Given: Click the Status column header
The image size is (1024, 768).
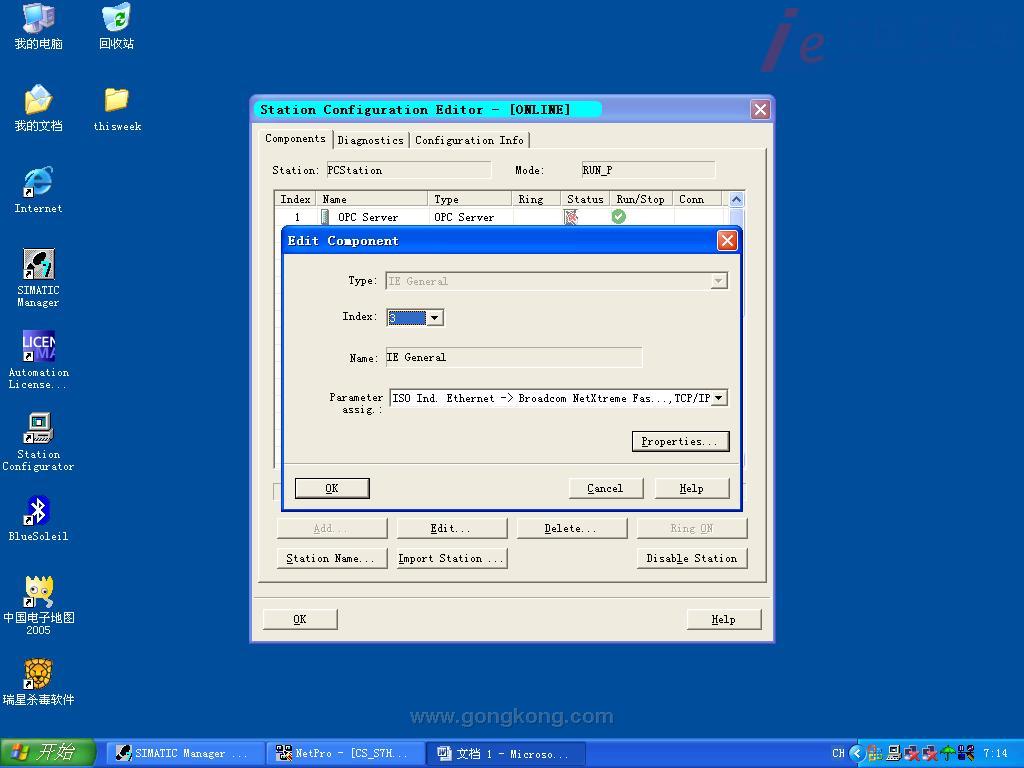Looking at the screenshot, I should click(585, 199).
